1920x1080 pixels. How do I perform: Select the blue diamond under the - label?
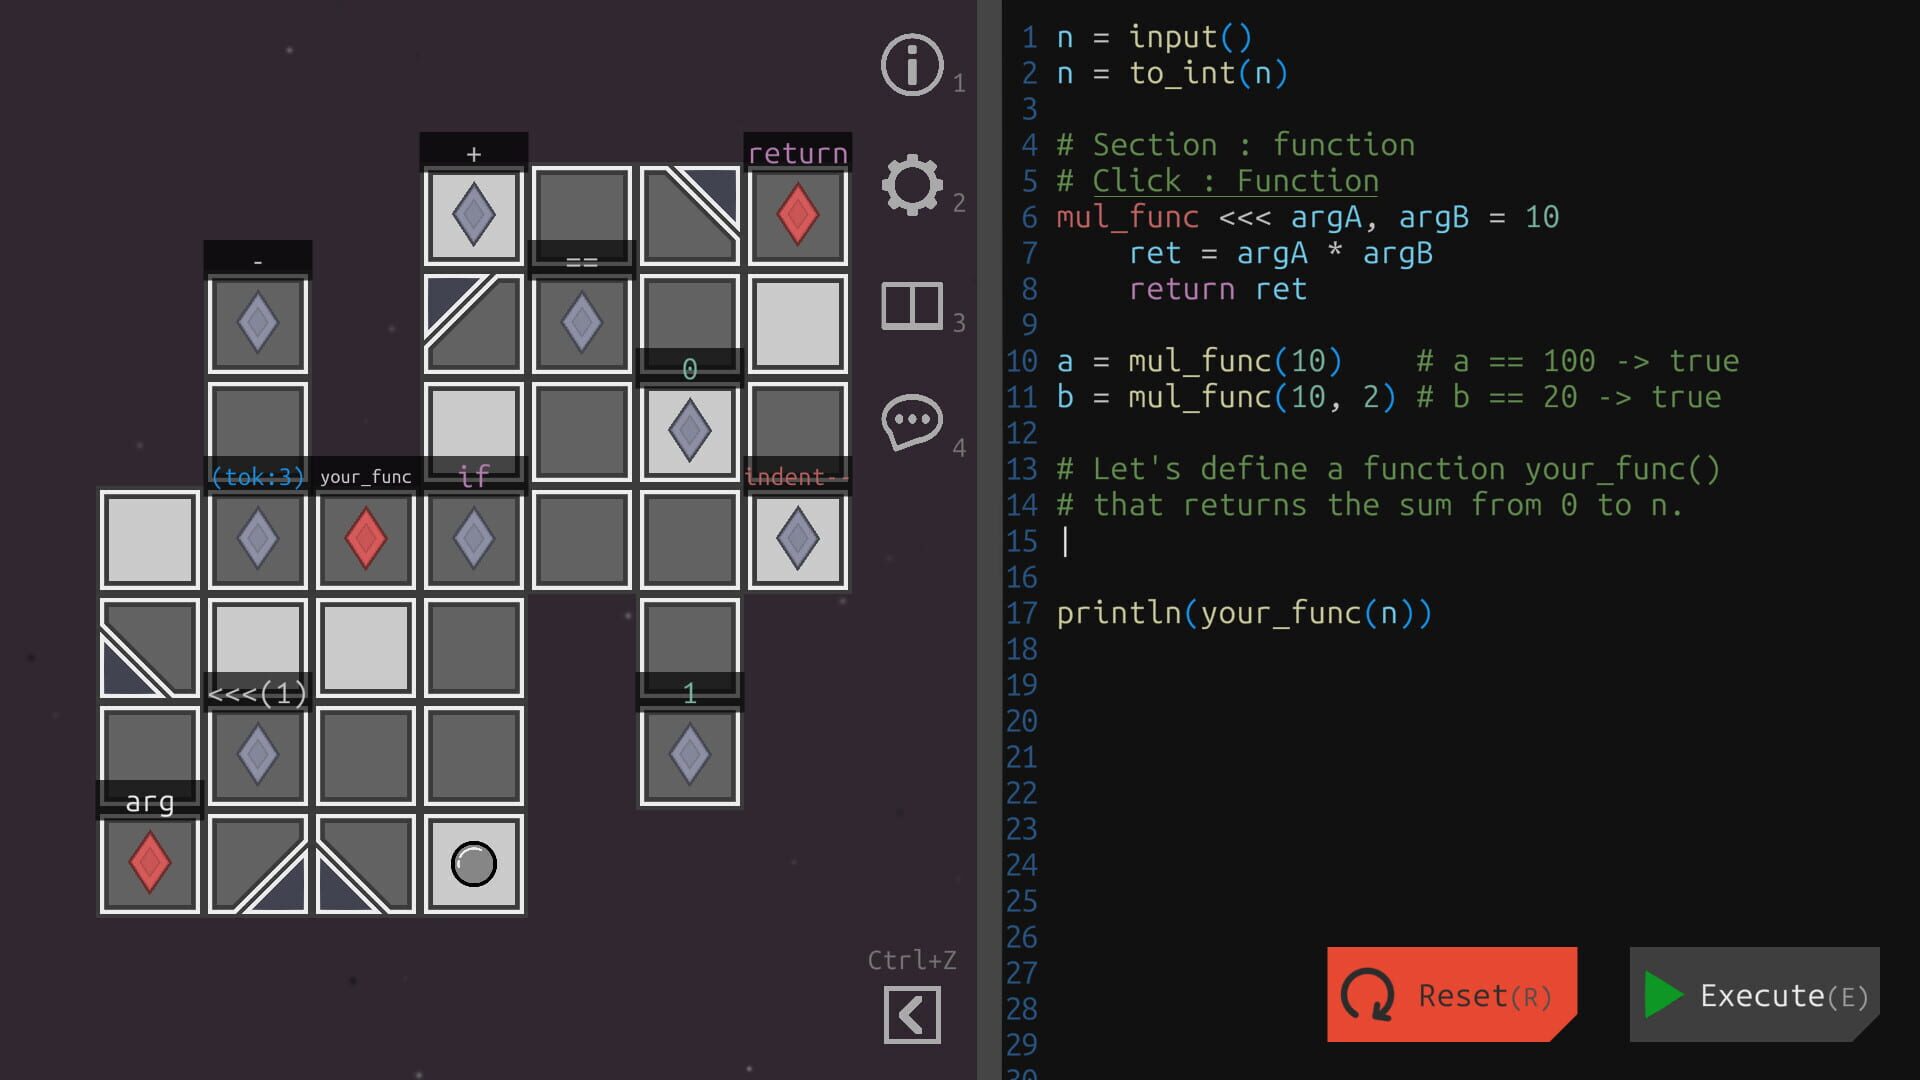pos(256,320)
